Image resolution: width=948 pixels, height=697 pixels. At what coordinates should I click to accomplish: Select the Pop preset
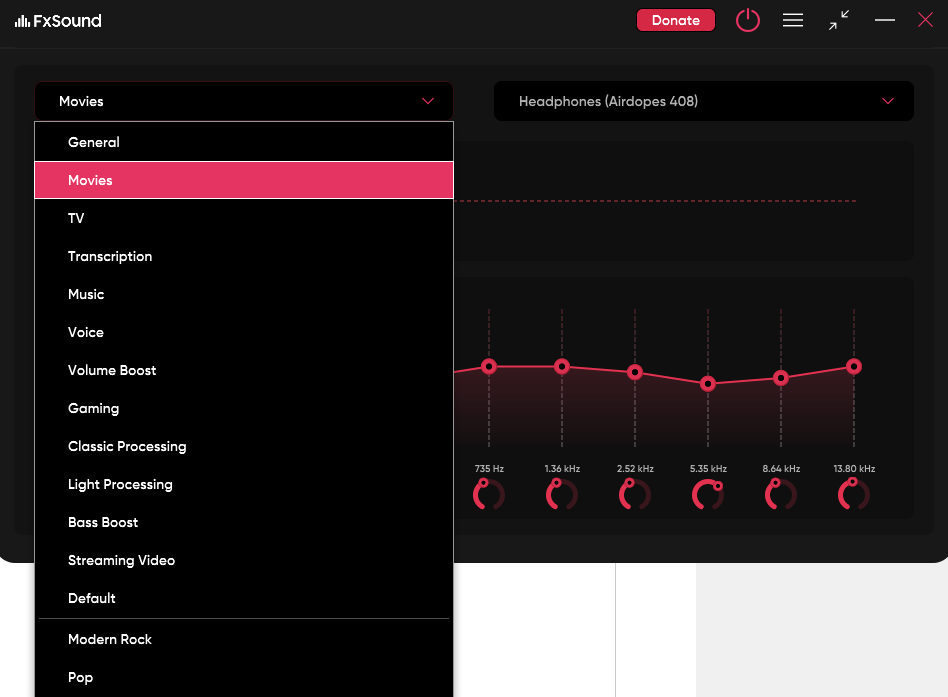244,678
